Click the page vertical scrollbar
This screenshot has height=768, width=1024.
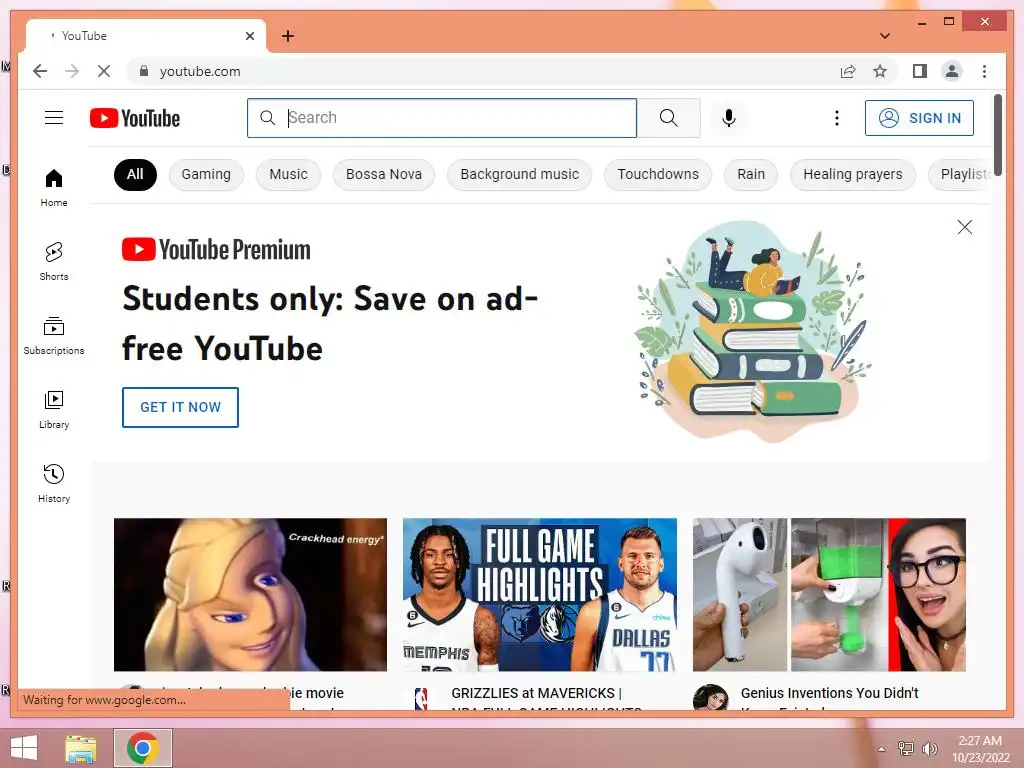pos(997,134)
